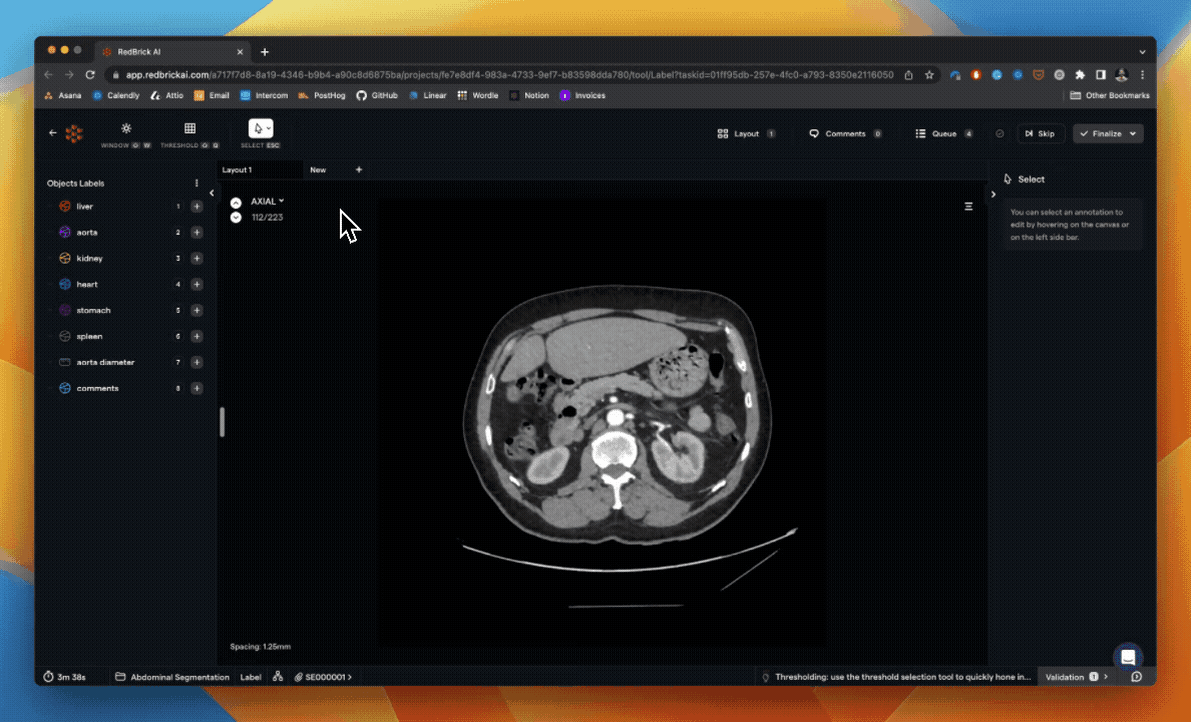
Task: Click the task hierarchy icon in status bar
Action: click(x=278, y=676)
